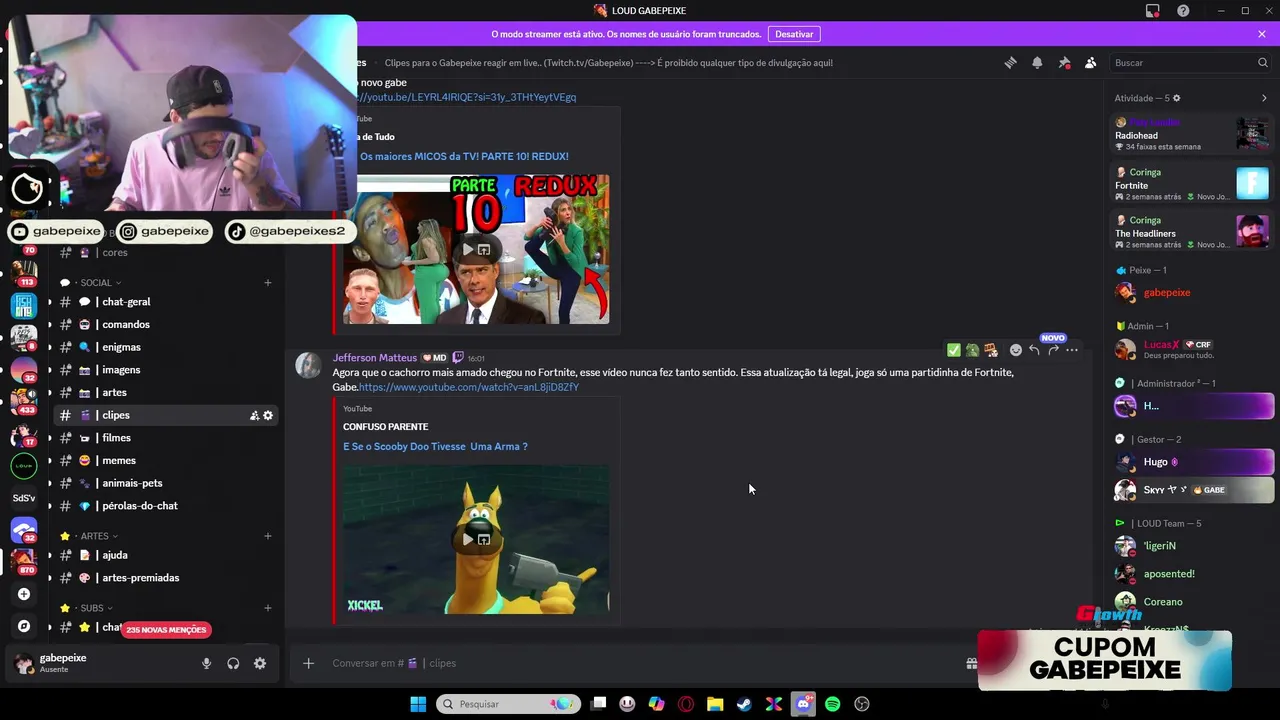Open animais-pets channel
The width and height of the screenshot is (1280, 720).
(165, 483)
